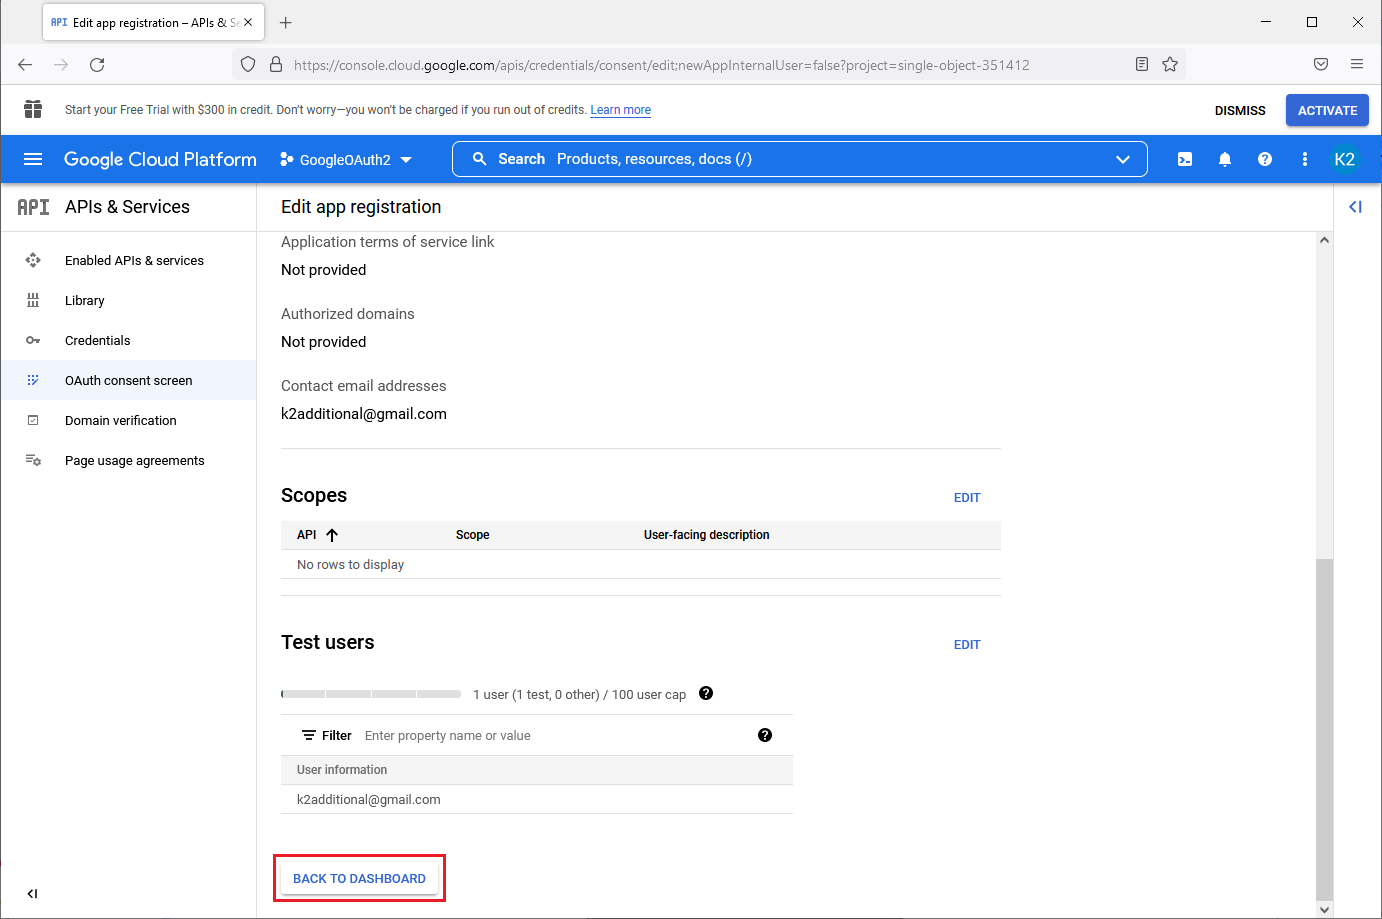
Task: Click the K2 account avatar
Action: click(x=1345, y=159)
